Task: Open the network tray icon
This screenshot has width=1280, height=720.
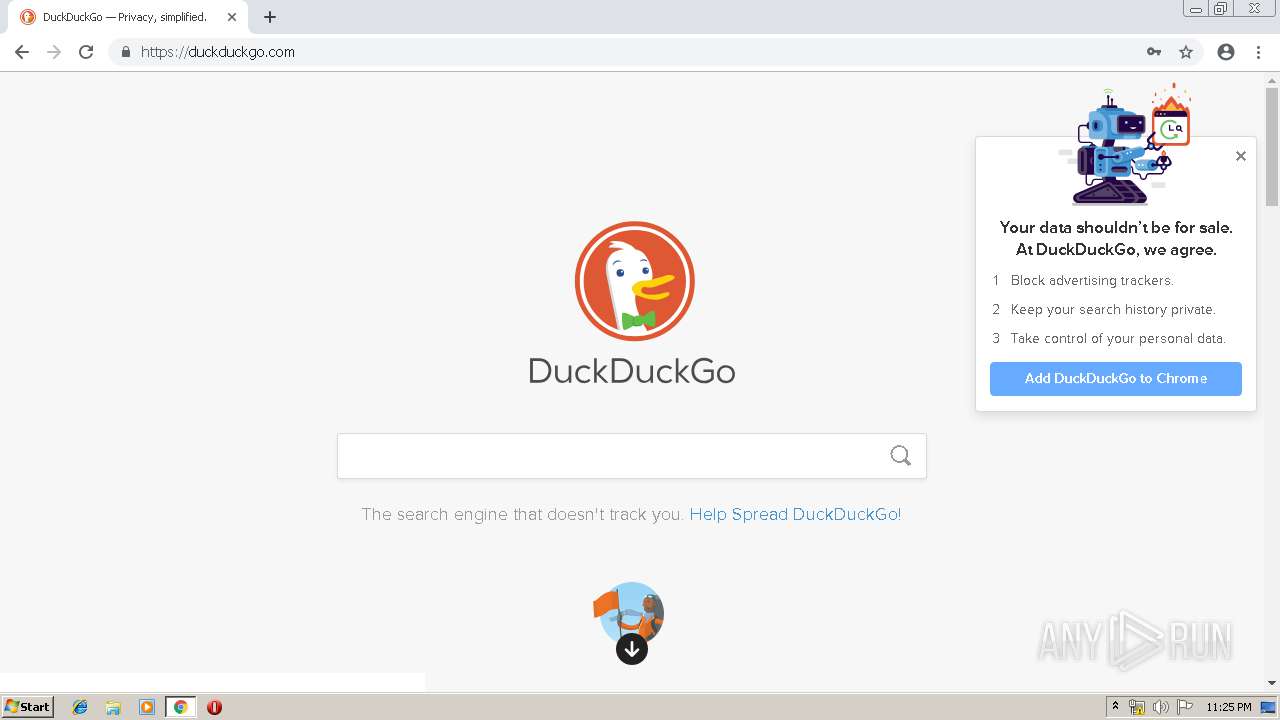Action: 1137,707
